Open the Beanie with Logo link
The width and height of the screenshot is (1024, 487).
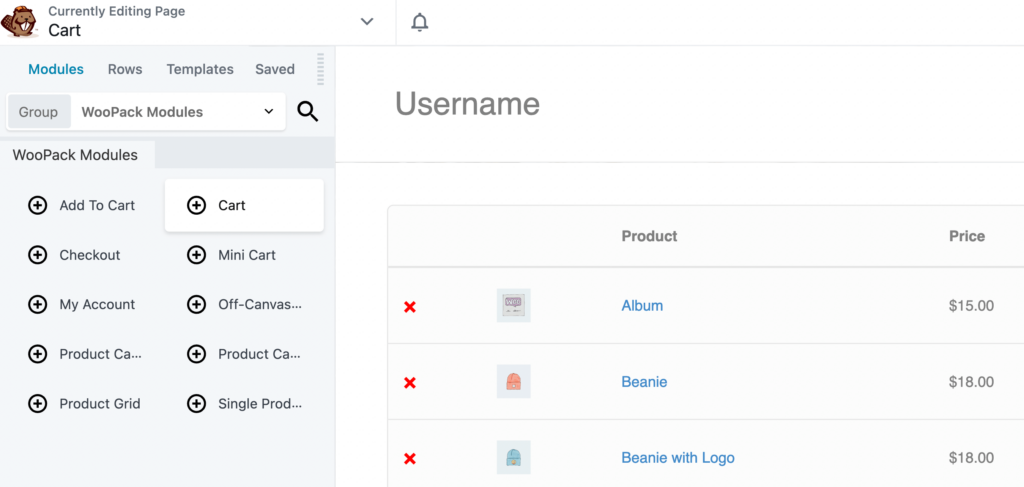point(677,458)
